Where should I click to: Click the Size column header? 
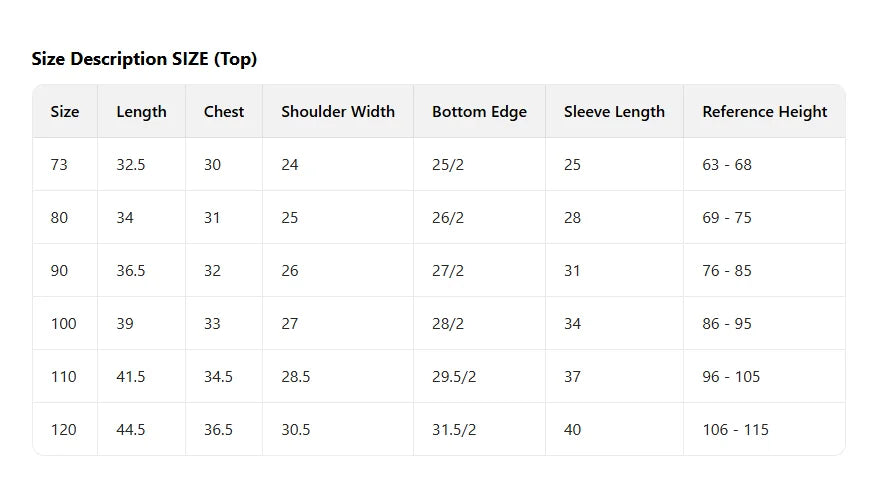coord(65,112)
